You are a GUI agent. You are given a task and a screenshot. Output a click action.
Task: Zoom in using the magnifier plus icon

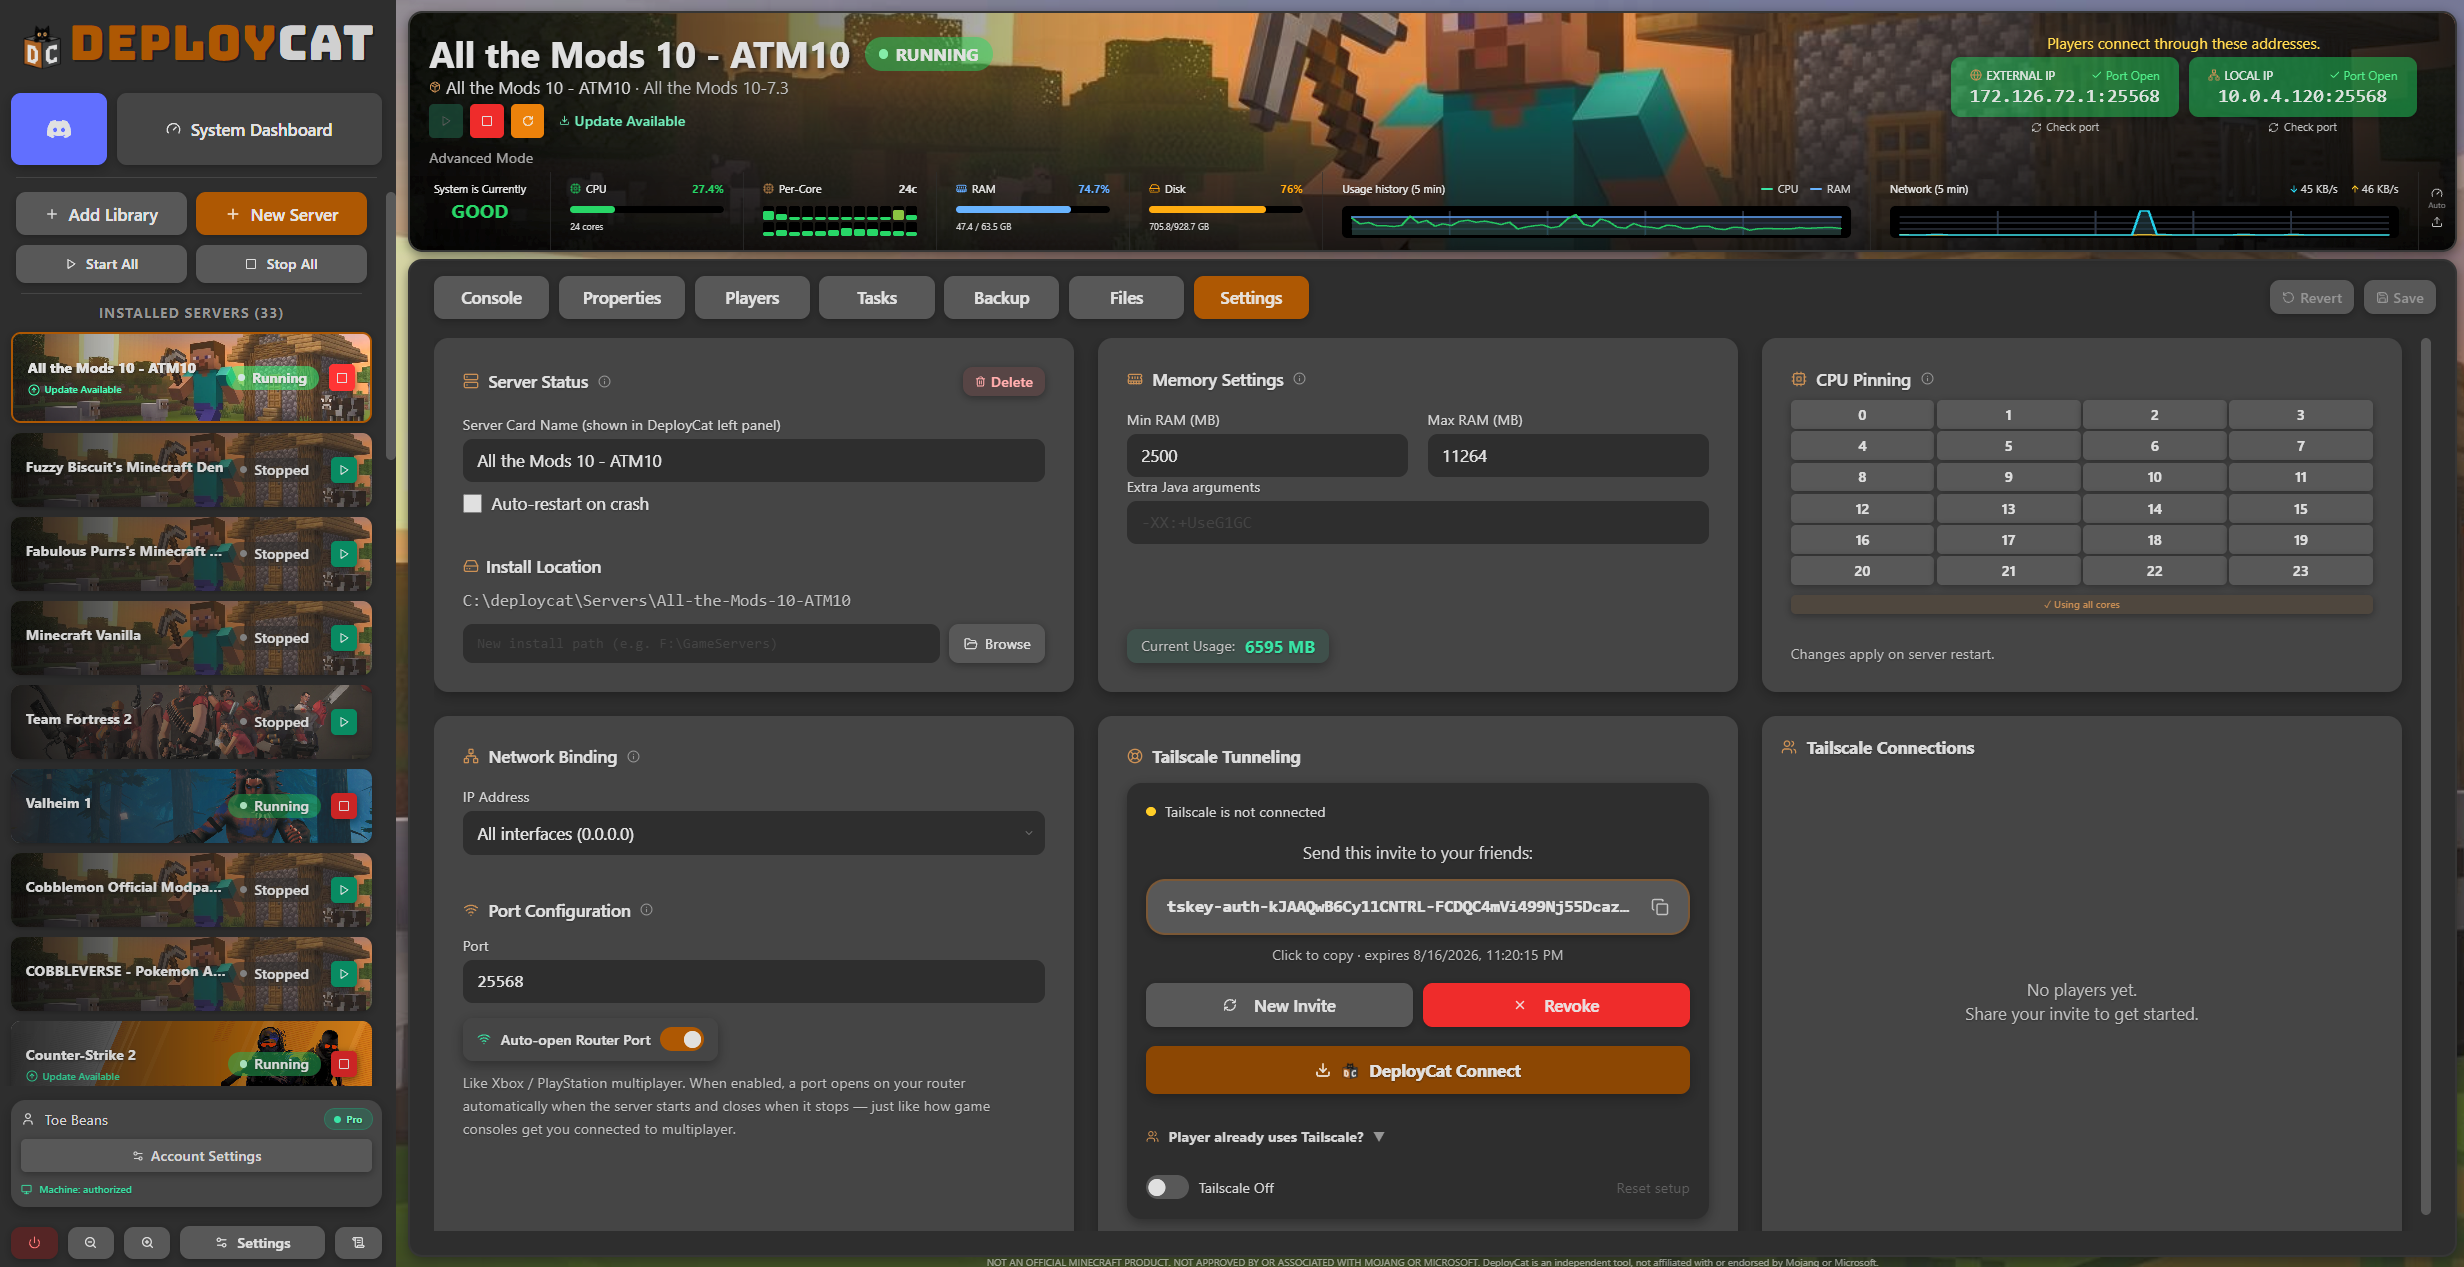pos(147,1242)
